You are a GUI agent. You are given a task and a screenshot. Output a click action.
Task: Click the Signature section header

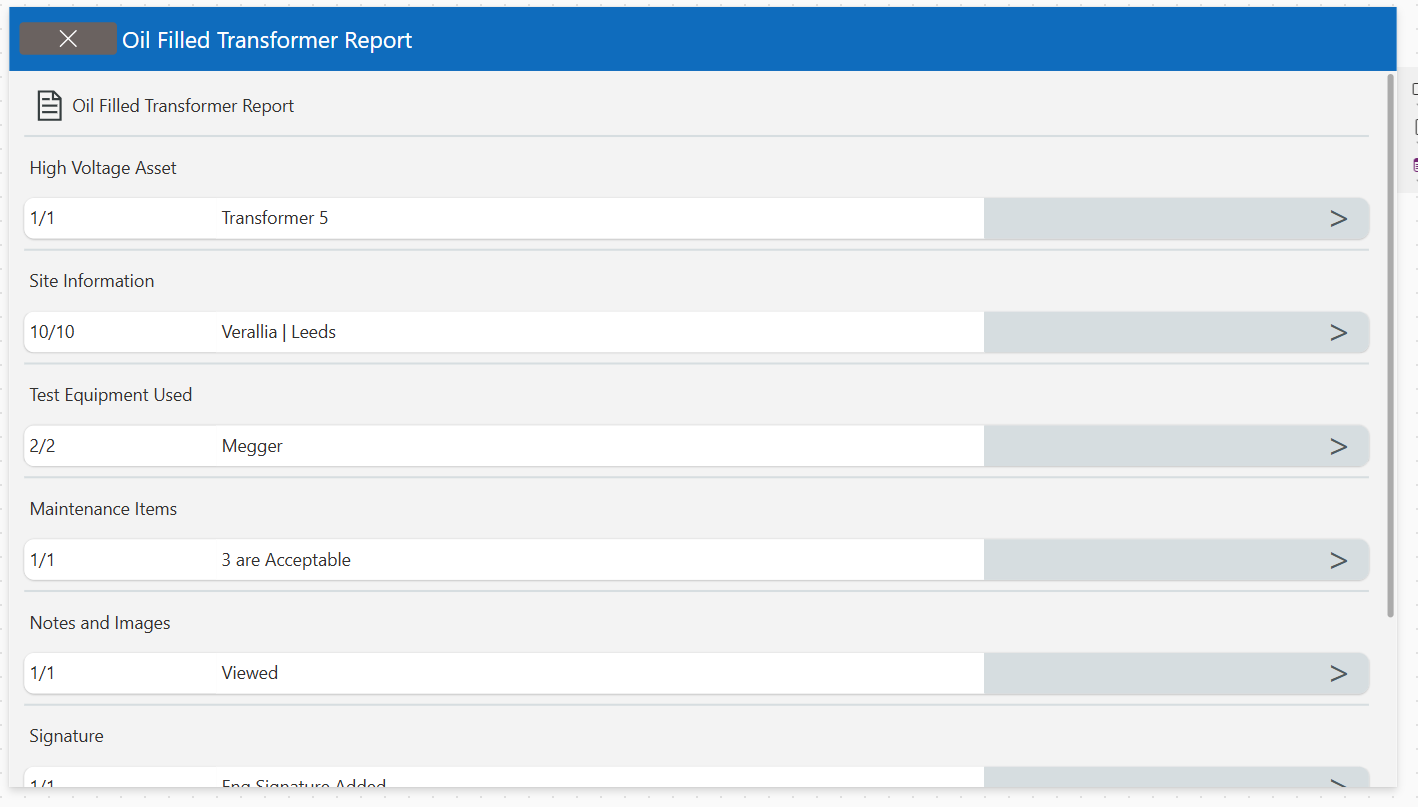point(66,735)
